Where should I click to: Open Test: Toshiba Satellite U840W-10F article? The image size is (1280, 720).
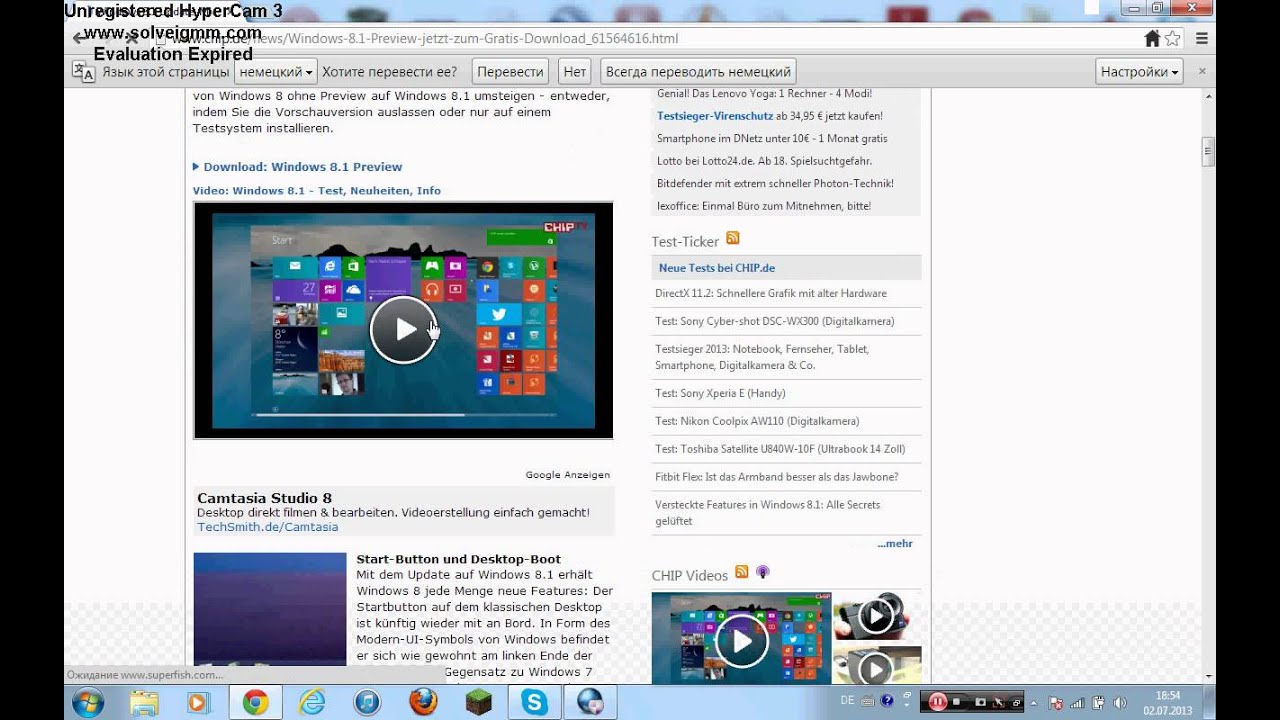point(780,449)
